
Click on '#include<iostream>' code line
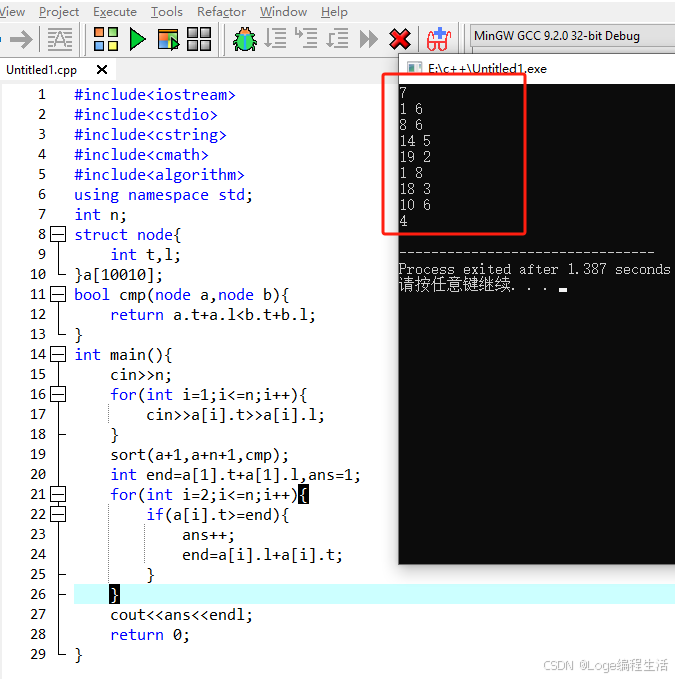155,94
